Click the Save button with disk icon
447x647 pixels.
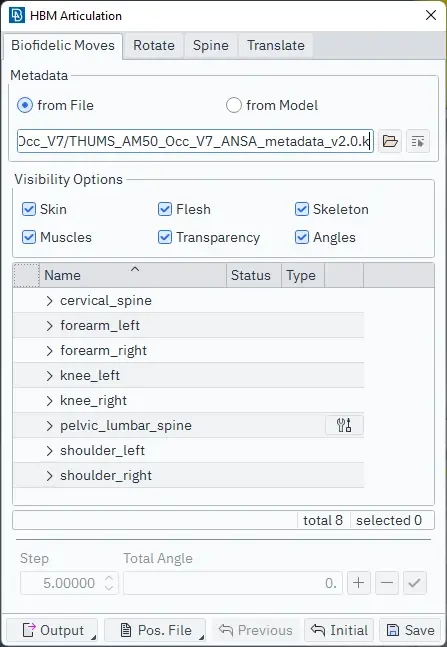(410, 630)
